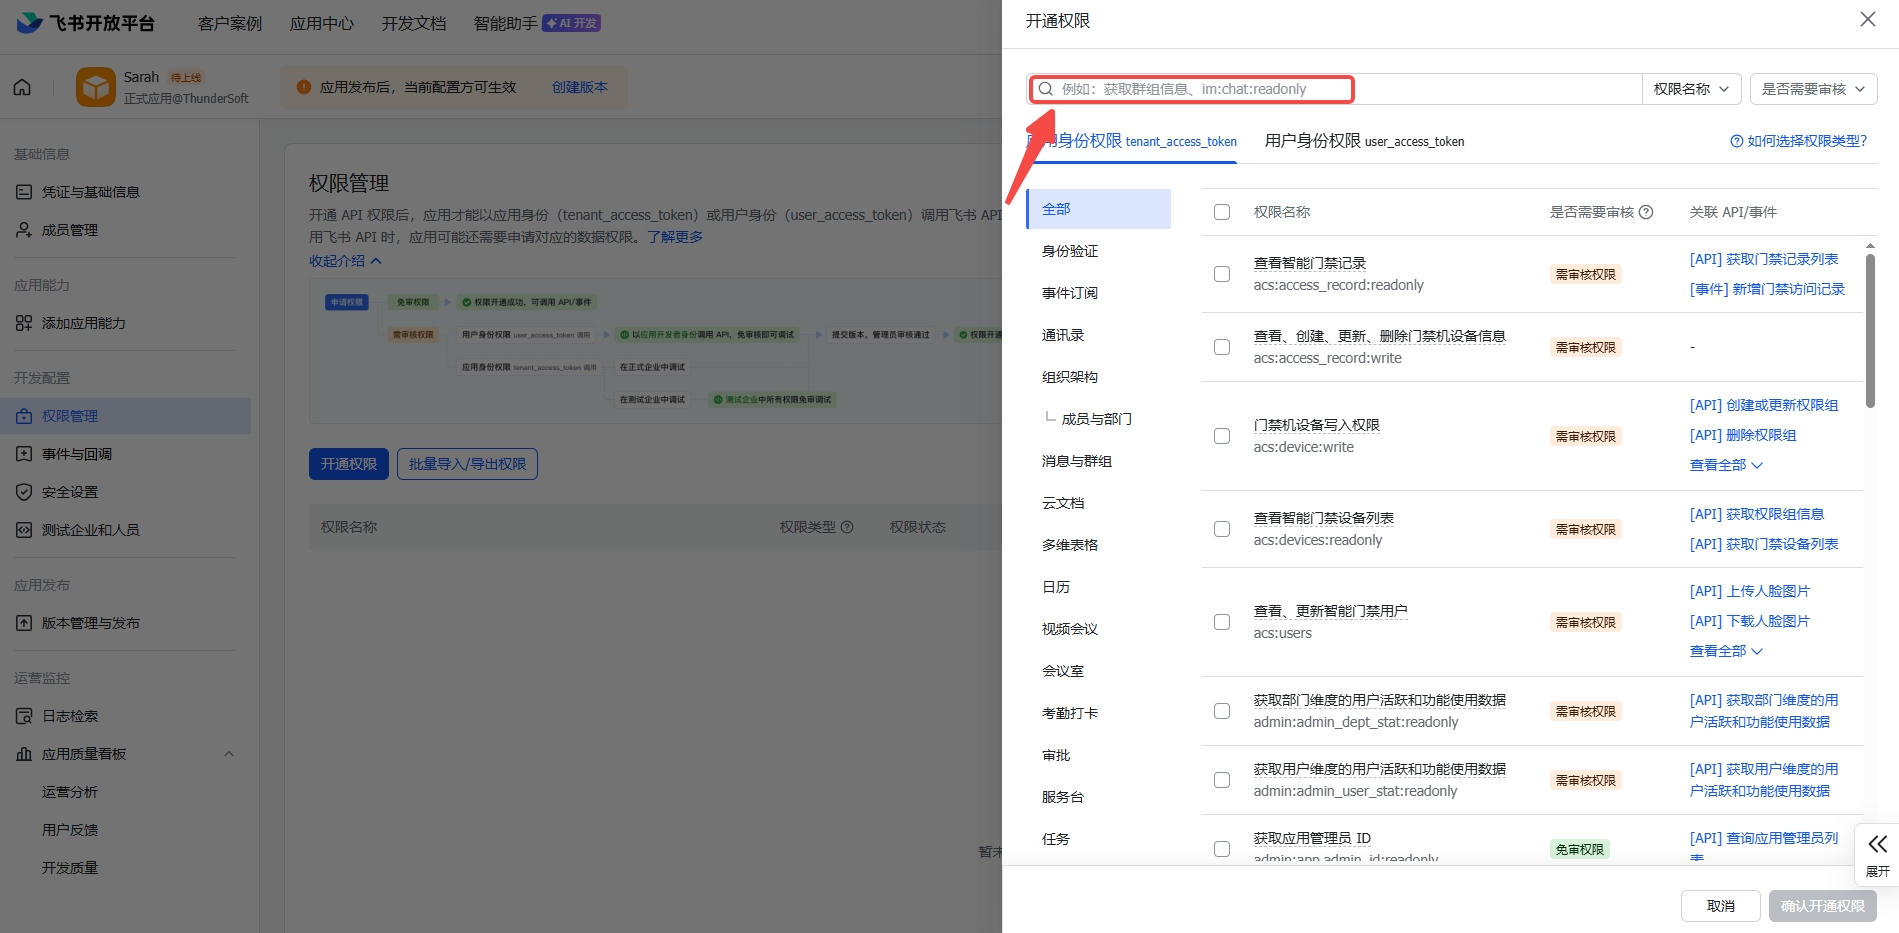The image size is (1899, 933).
Task: Collapse the 应用质量看板 sidebar section
Action: [229, 754]
